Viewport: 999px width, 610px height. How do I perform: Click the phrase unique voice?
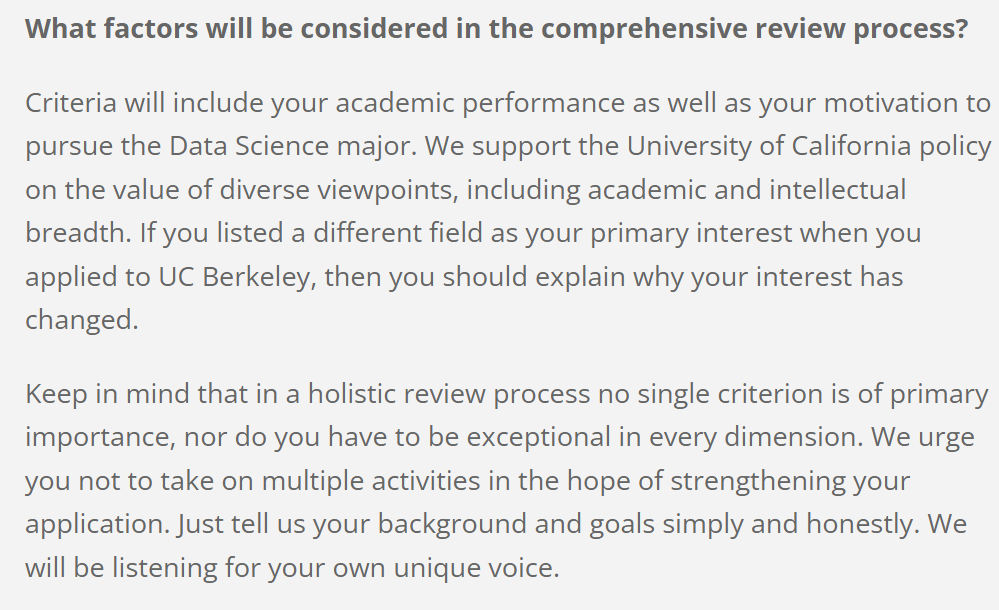click(477, 568)
